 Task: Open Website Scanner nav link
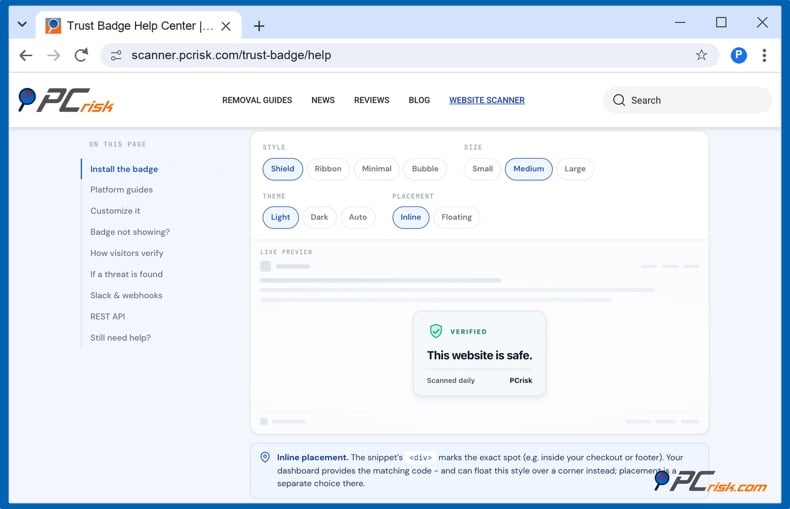487,100
